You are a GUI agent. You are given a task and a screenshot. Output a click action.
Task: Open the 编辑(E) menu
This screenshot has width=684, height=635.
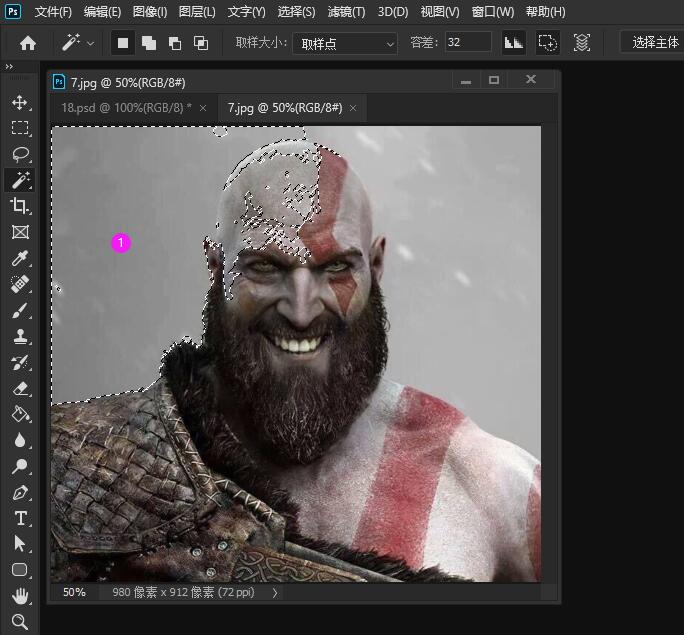102,12
